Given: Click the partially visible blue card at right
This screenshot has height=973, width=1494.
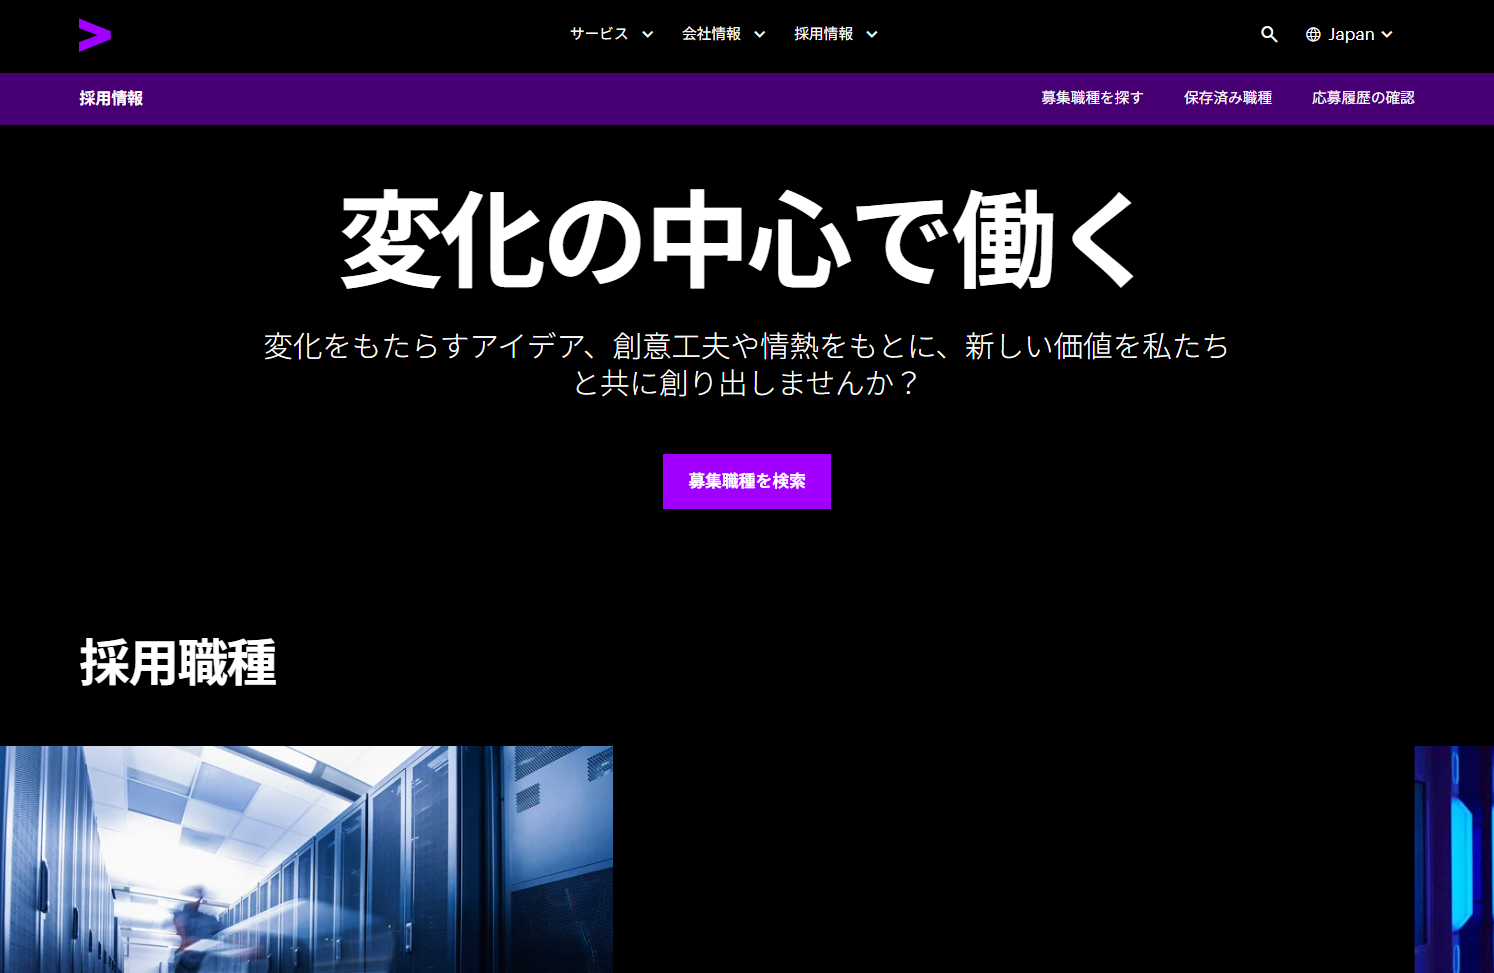Looking at the screenshot, I should pyautogui.click(x=1454, y=859).
